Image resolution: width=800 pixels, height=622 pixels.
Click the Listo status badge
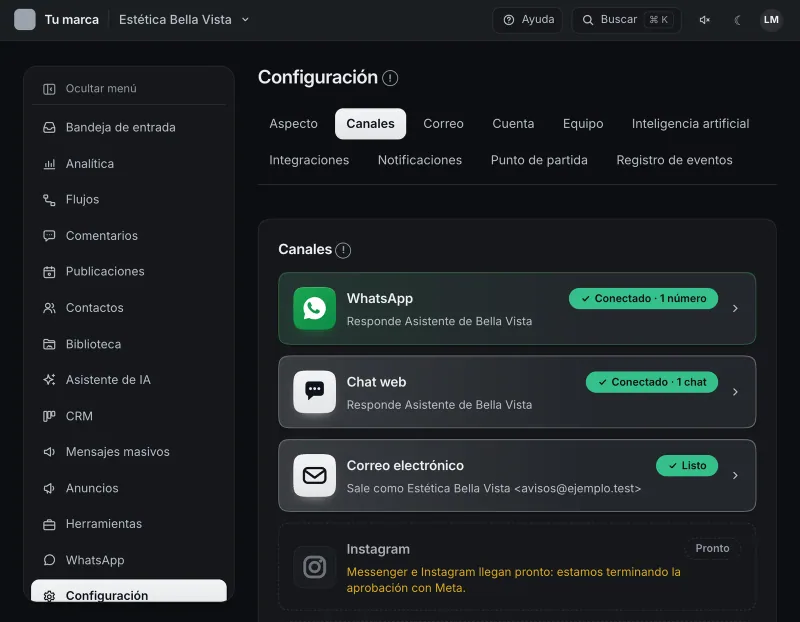pyautogui.click(x=687, y=466)
